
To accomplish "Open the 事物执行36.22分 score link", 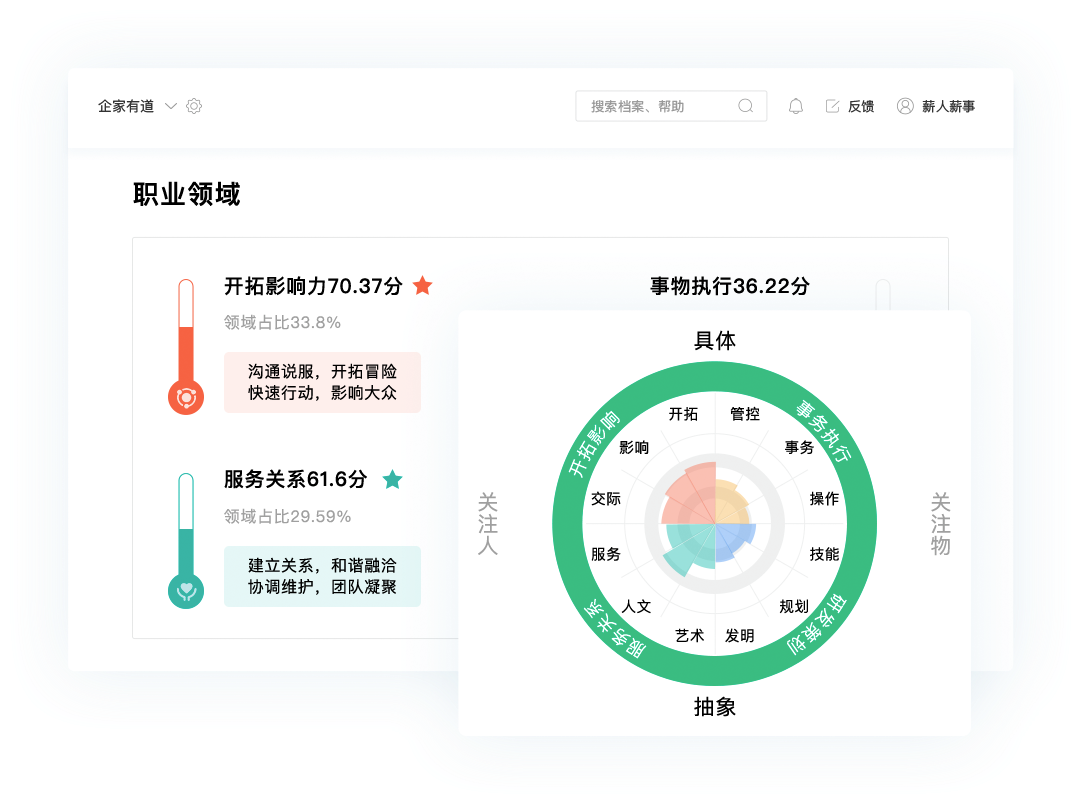I will [x=729, y=287].
